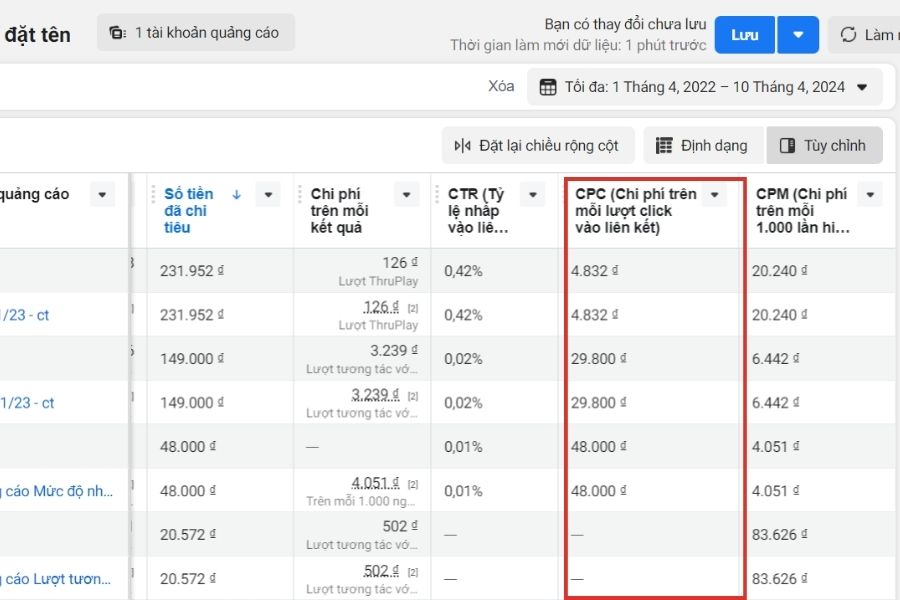900x600 pixels.
Task: Click the panel icon in Tùy chỉnh
Action: coord(788,146)
